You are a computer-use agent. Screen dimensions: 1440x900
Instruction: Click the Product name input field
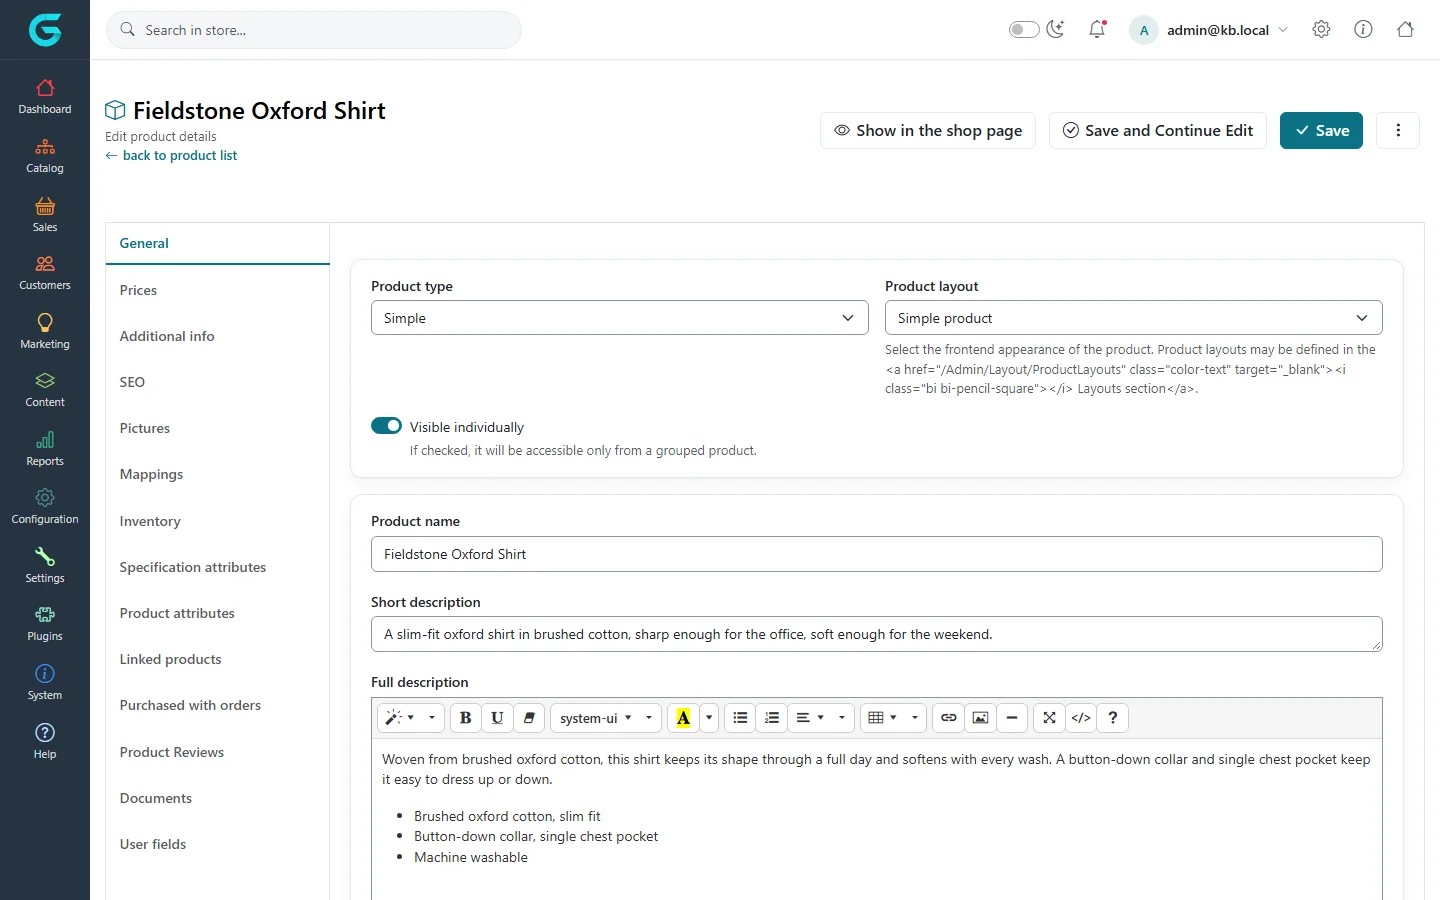(876, 554)
